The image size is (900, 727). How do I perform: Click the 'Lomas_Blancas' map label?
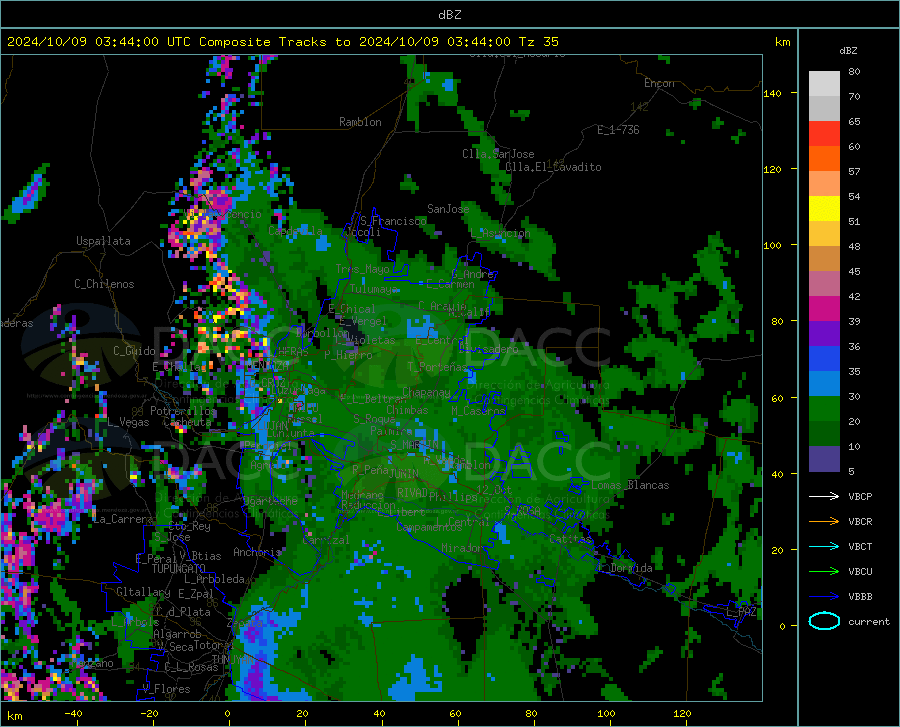point(630,485)
